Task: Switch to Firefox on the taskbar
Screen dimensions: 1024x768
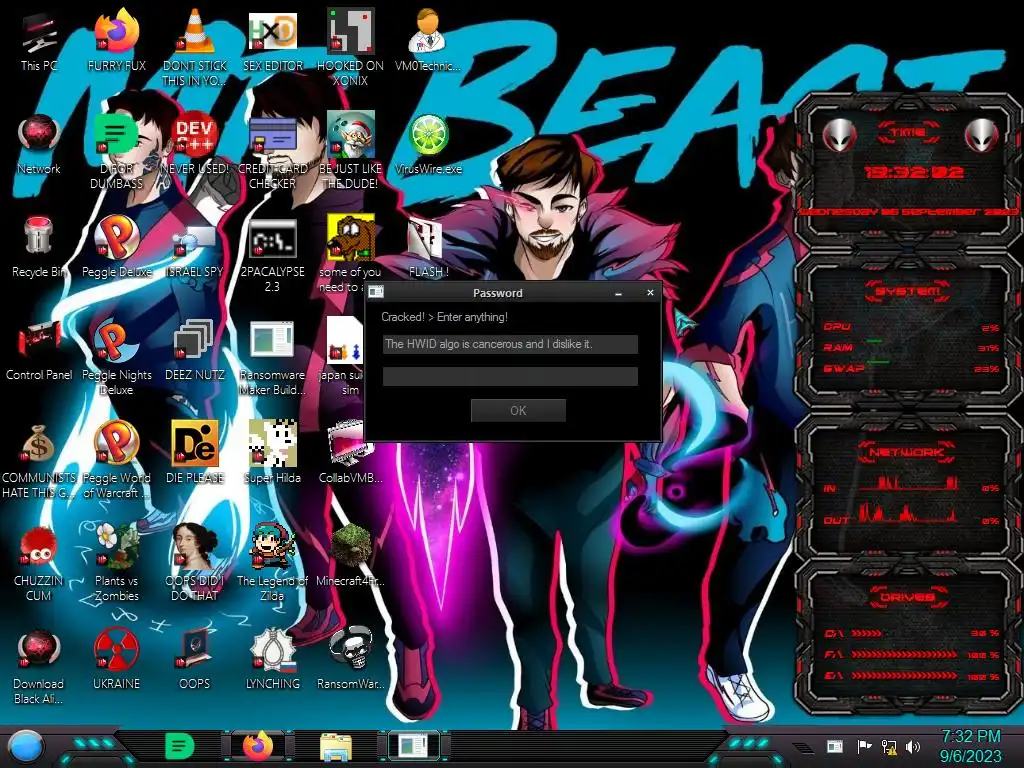Action: 257,746
